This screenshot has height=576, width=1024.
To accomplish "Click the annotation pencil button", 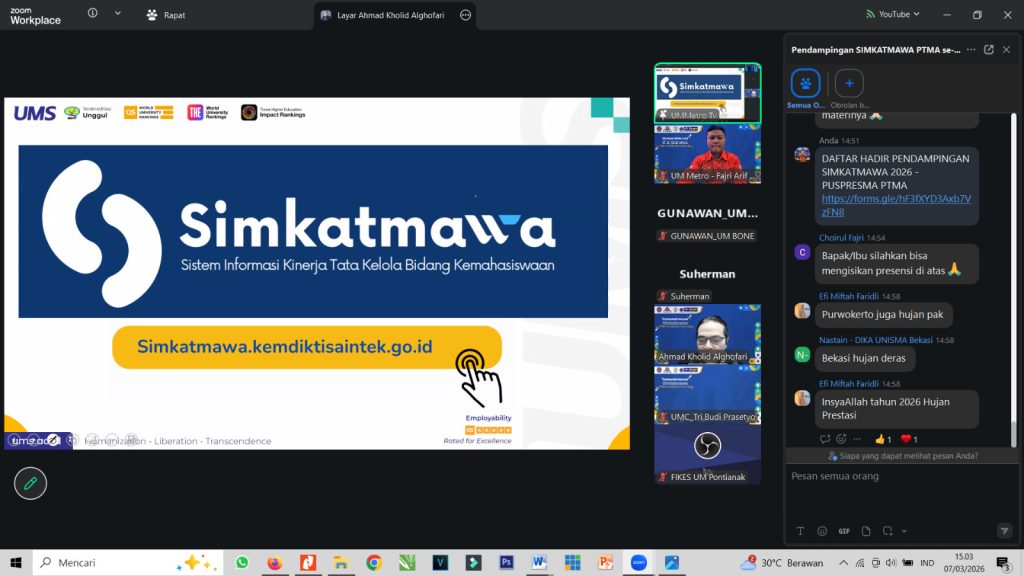I will [30, 483].
